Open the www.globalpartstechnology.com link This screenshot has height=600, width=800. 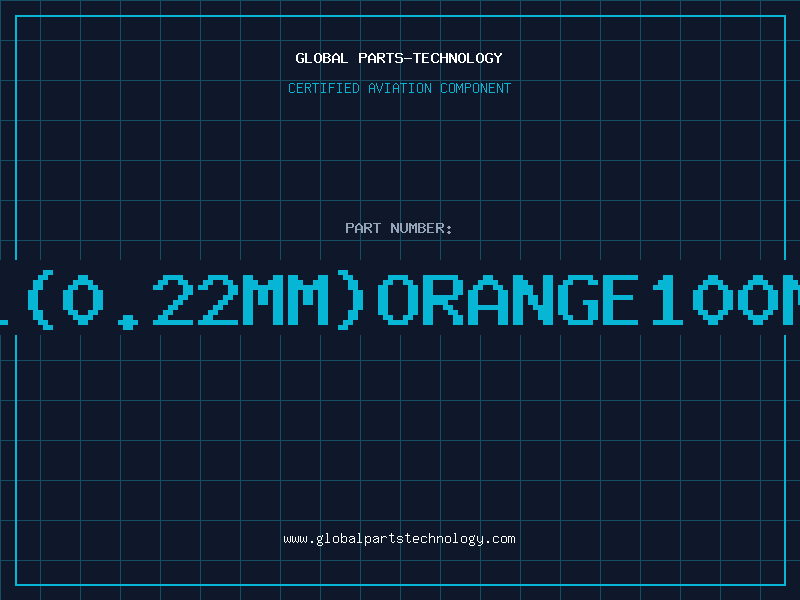[x=399, y=539]
